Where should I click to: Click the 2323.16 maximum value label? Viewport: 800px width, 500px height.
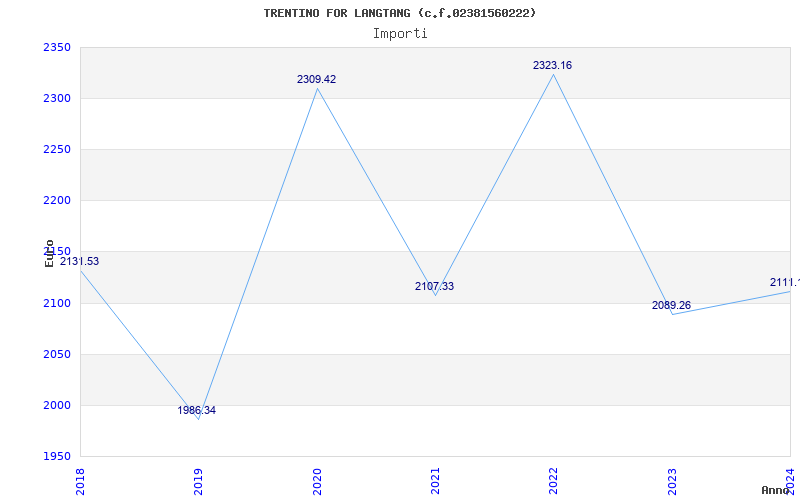pyautogui.click(x=553, y=65)
